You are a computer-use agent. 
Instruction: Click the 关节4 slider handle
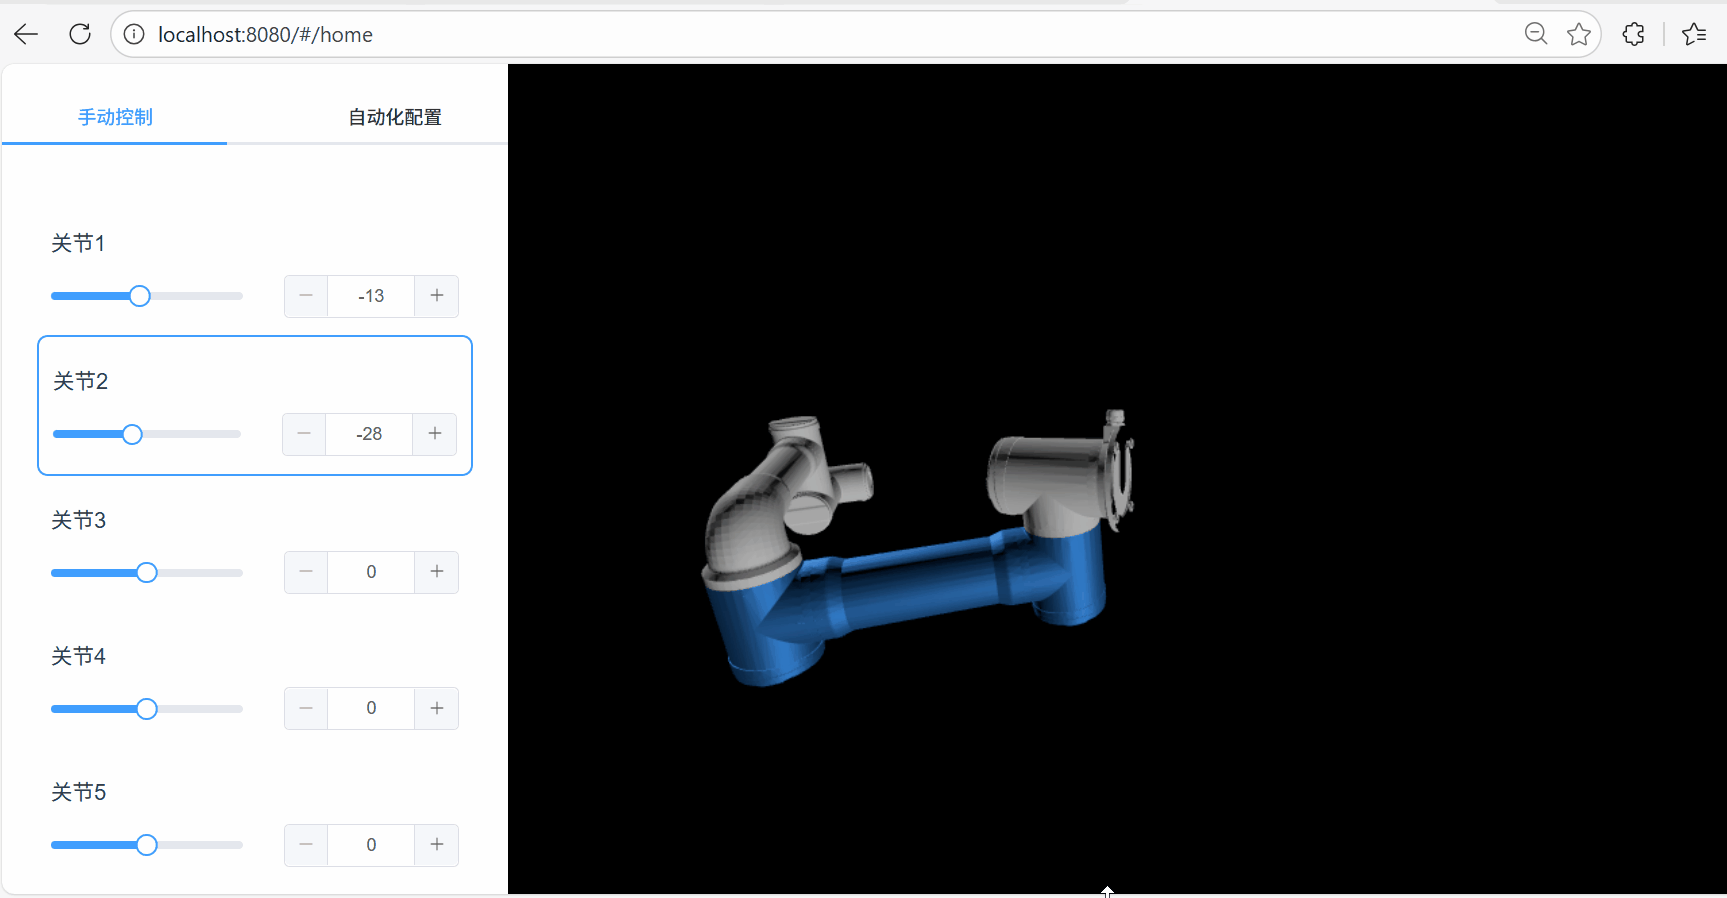(147, 709)
